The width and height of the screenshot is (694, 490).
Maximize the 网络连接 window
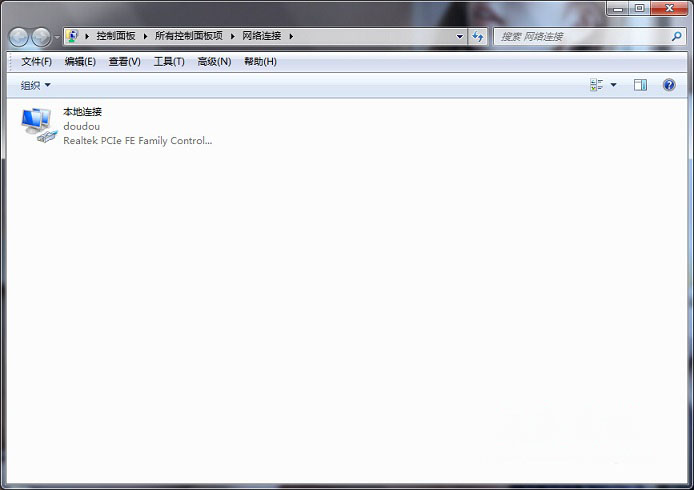pyautogui.click(x=640, y=8)
